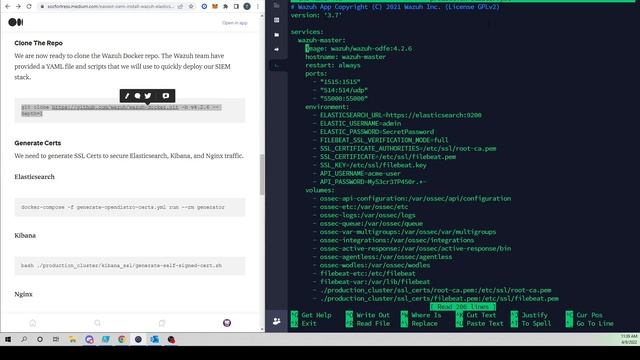
Task: Open Cortana circle on taskbar
Action: [x=40, y=340]
